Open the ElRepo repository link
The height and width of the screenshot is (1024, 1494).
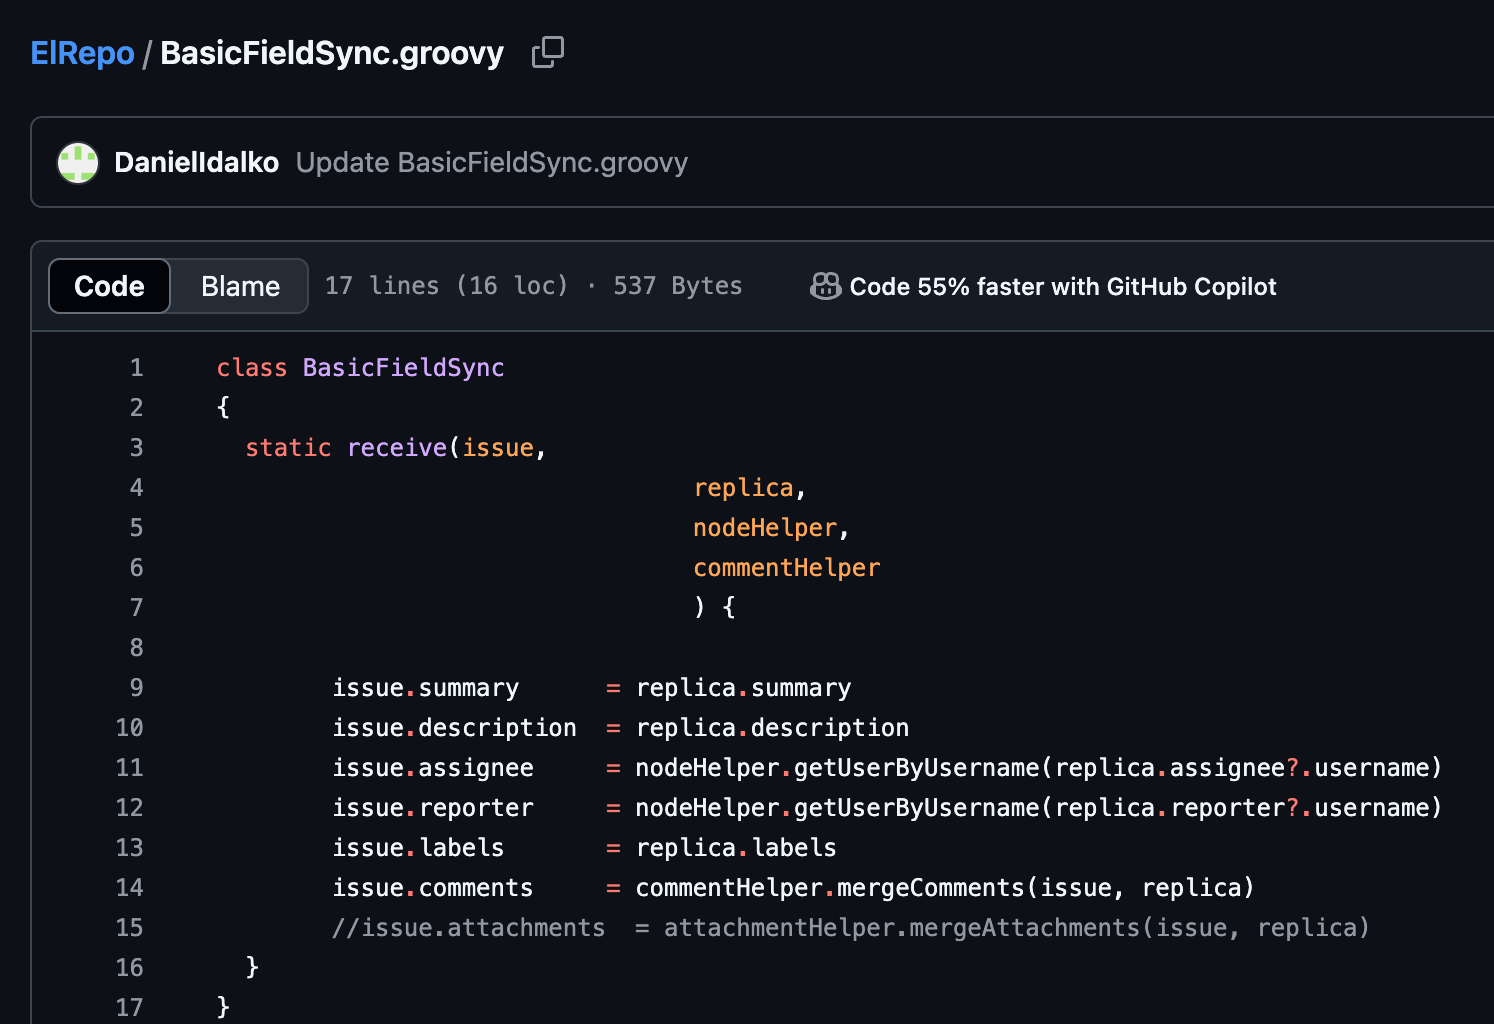click(82, 53)
